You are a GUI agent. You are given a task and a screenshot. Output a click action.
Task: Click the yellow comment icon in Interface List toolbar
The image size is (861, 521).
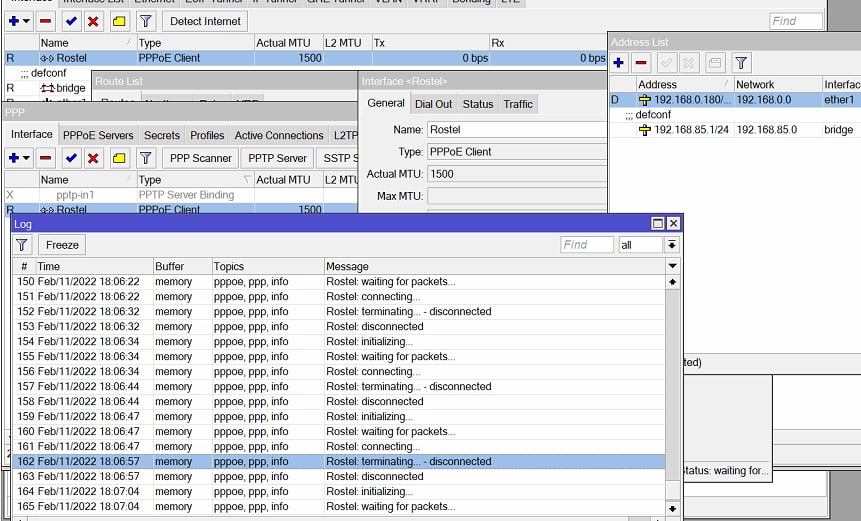pos(119,21)
